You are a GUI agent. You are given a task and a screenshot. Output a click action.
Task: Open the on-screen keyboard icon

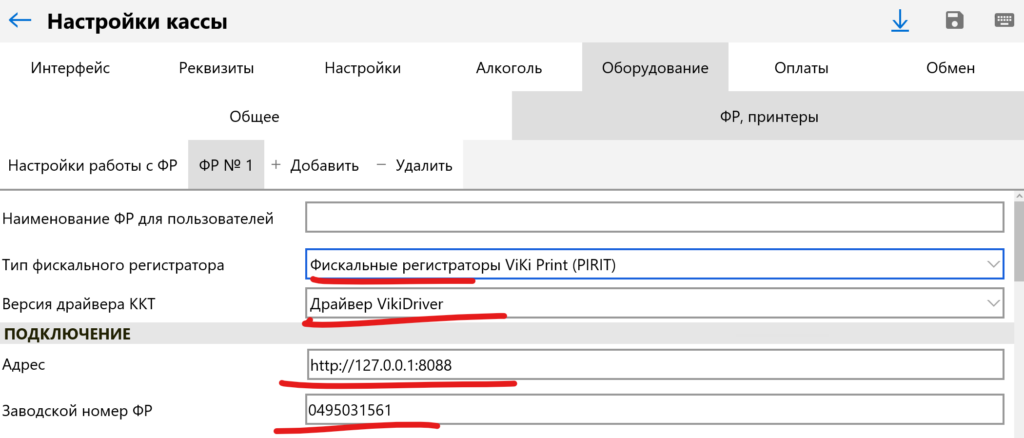click(x=1005, y=21)
